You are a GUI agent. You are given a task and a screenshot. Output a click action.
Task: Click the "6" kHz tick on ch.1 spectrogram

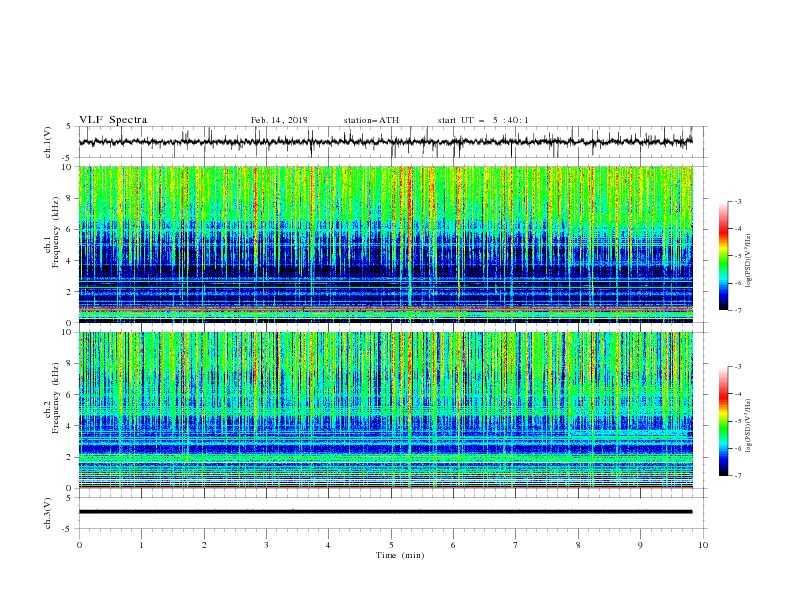(x=69, y=230)
